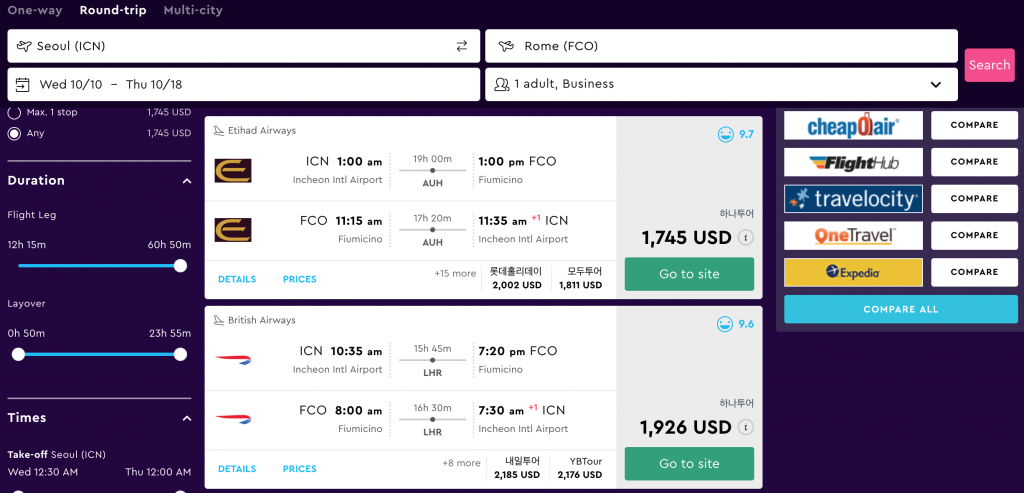The width and height of the screenshot is (1024, 493).
Task: Open DETAILS for the British Airways flight
Action: (x=237, y=469)
